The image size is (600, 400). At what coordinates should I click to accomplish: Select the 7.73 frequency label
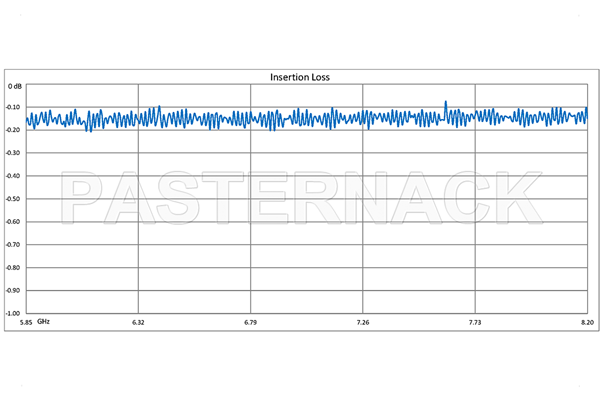[x=475, y=322]
